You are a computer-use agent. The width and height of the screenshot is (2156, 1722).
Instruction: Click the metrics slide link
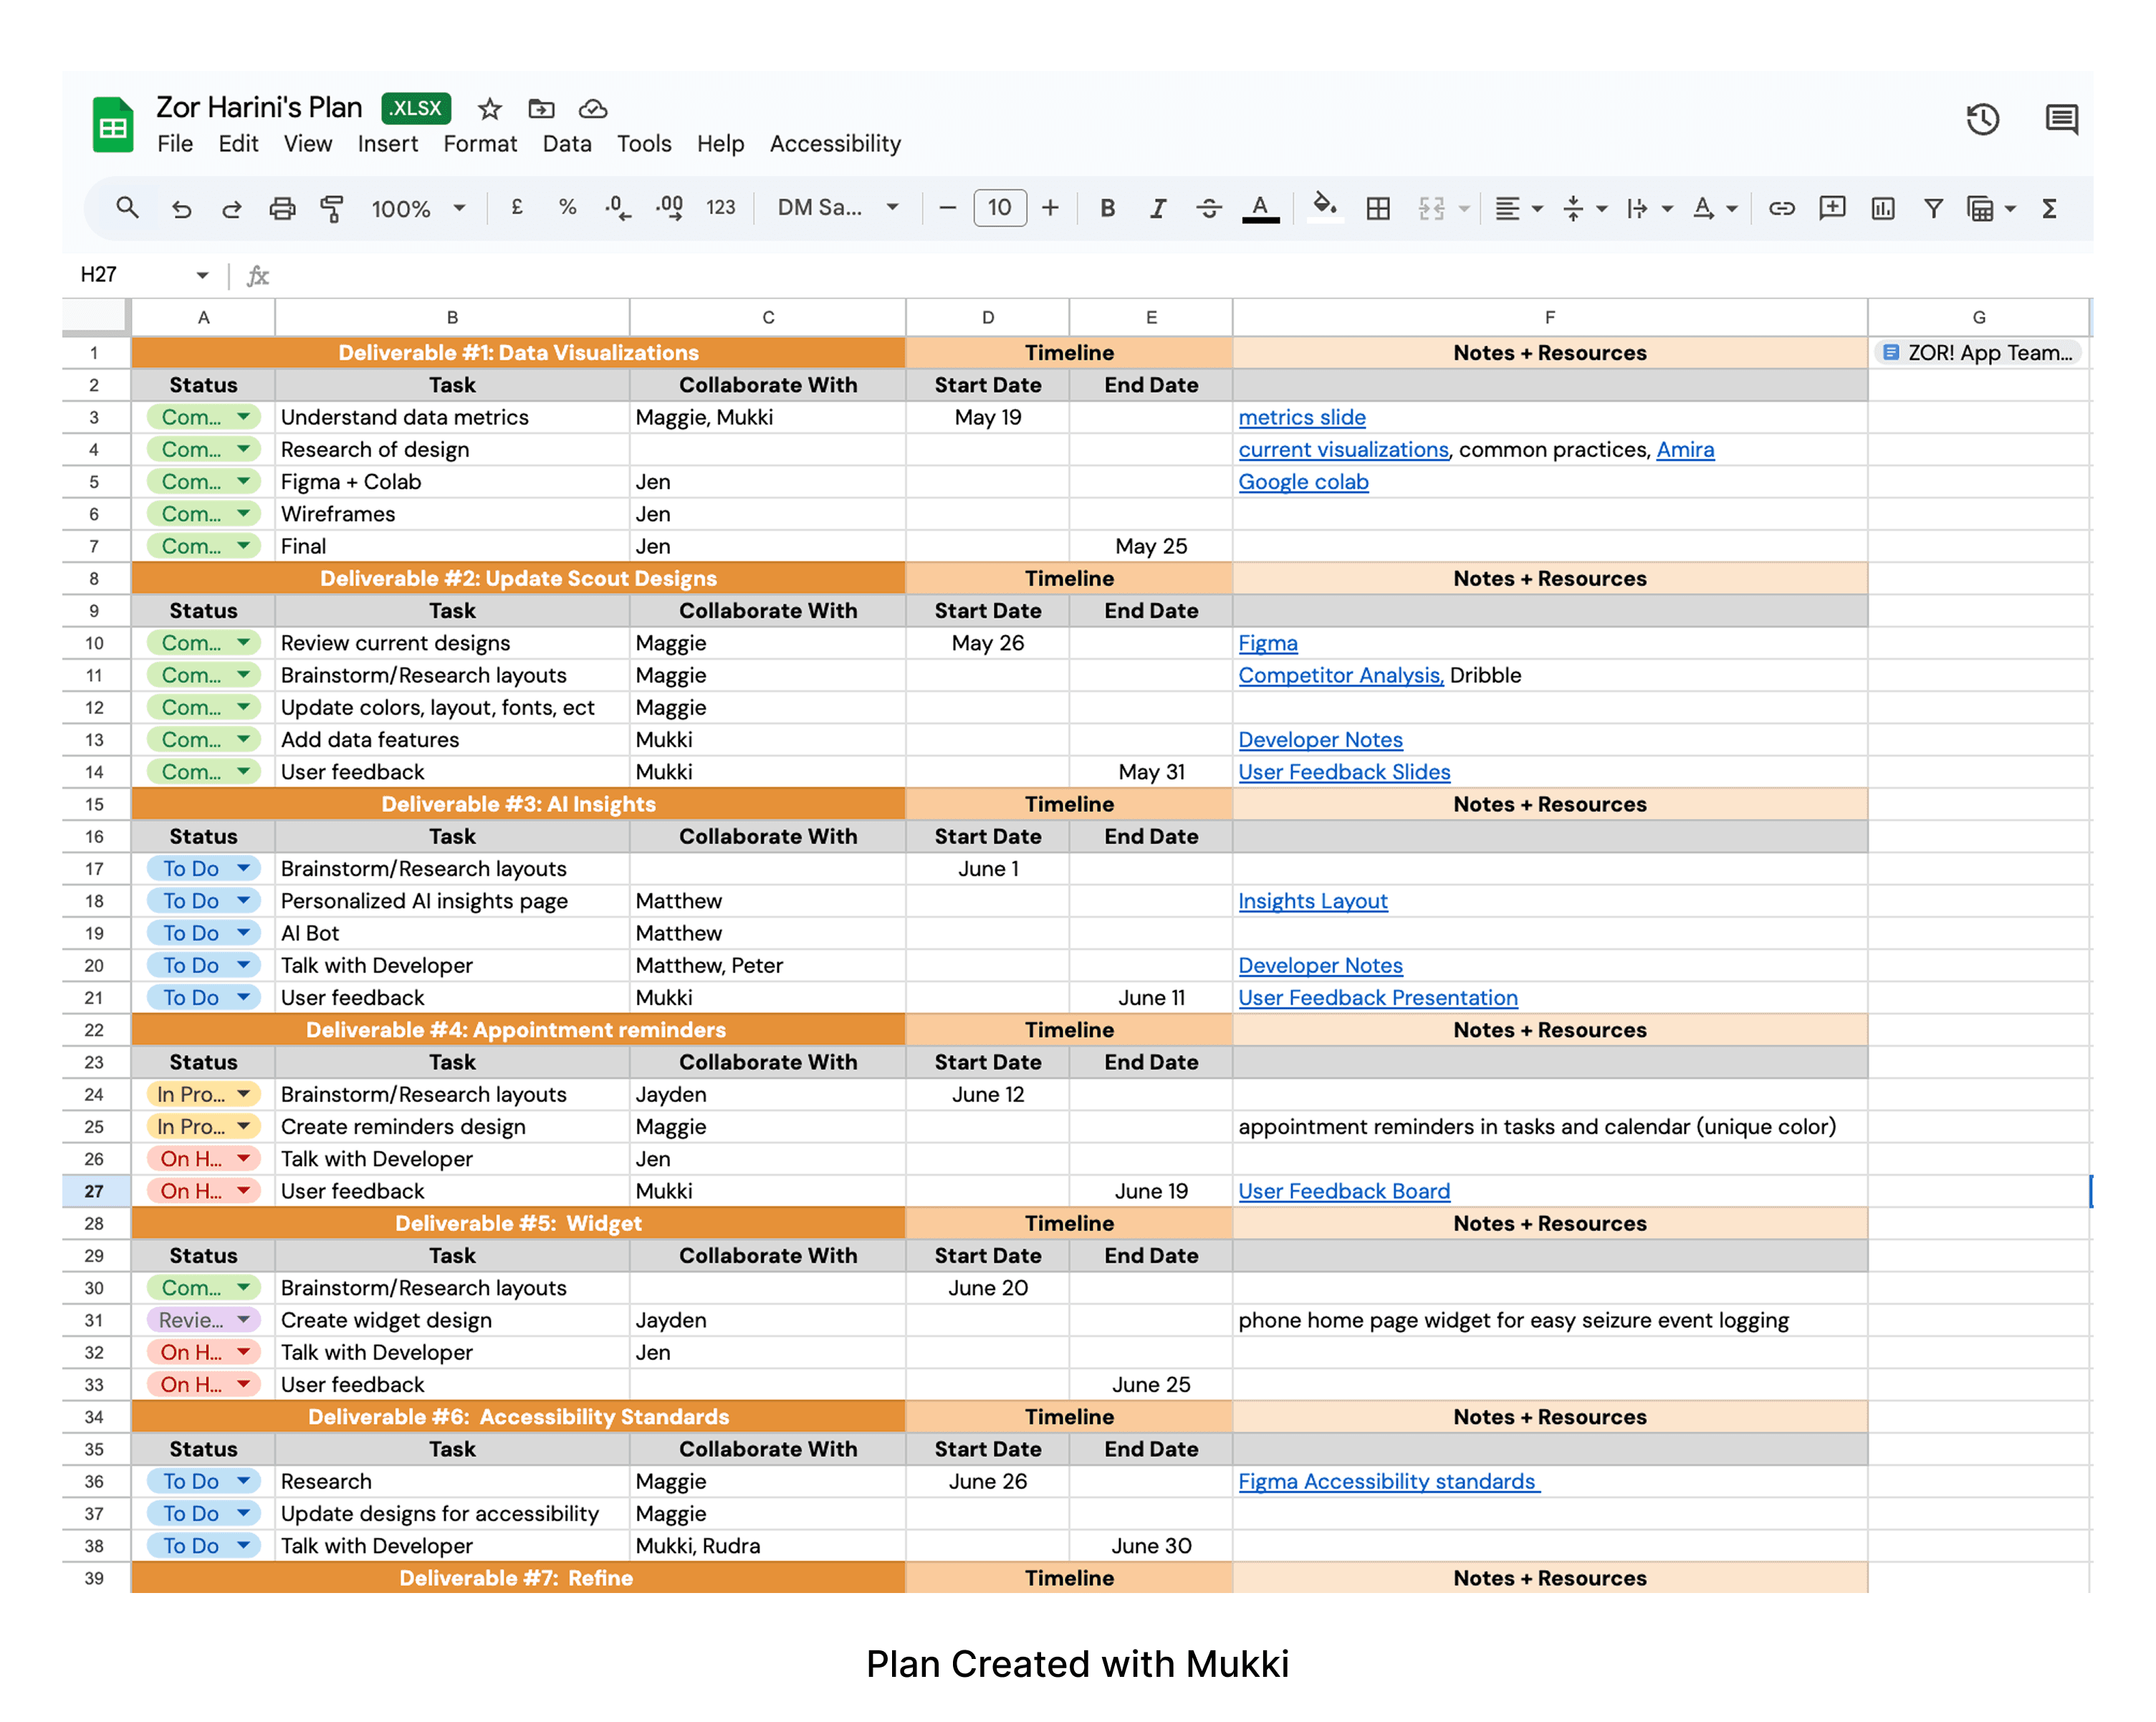(1301, 417)
